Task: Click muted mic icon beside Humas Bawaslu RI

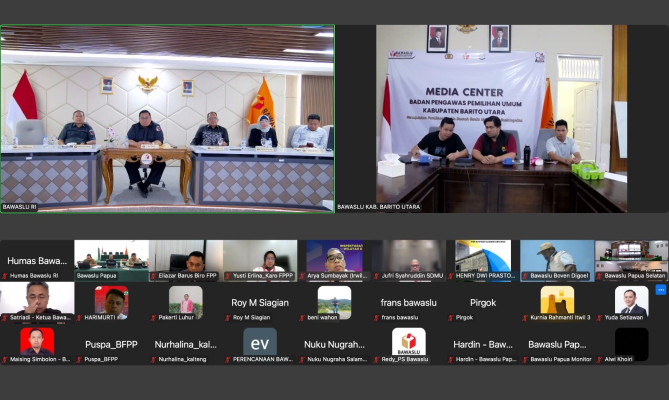Action: point(5,275)
